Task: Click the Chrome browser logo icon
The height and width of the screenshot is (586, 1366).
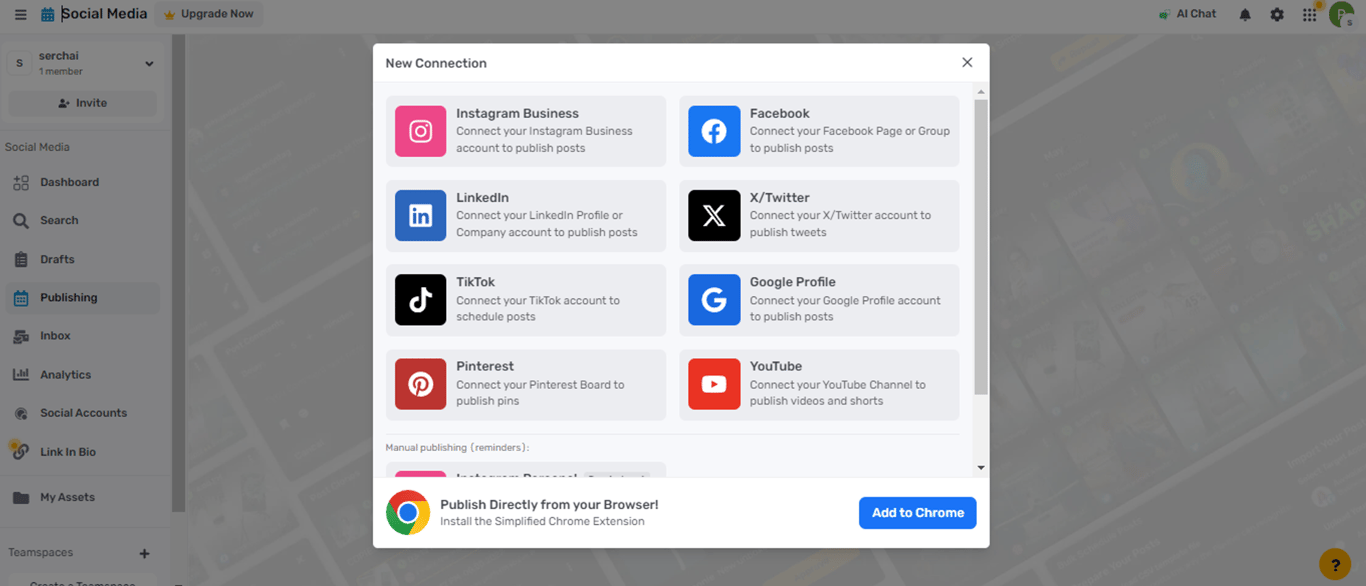Action: click(408, 512)
